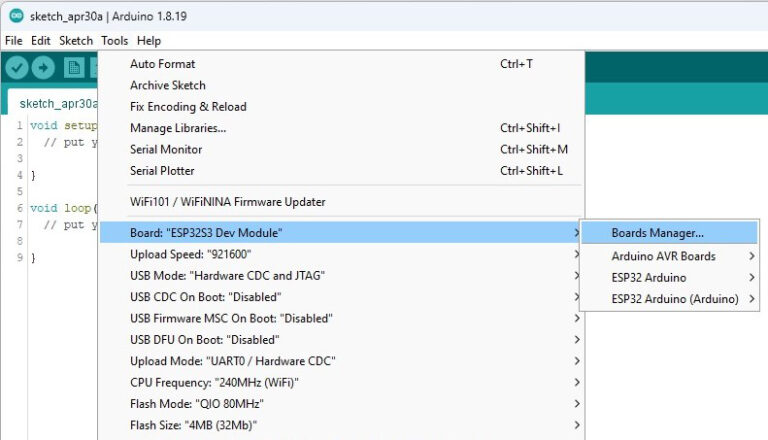Viewport: 768px width, 440px height.
Task: Click the Arduino logo in title bar
Action: 15,15
